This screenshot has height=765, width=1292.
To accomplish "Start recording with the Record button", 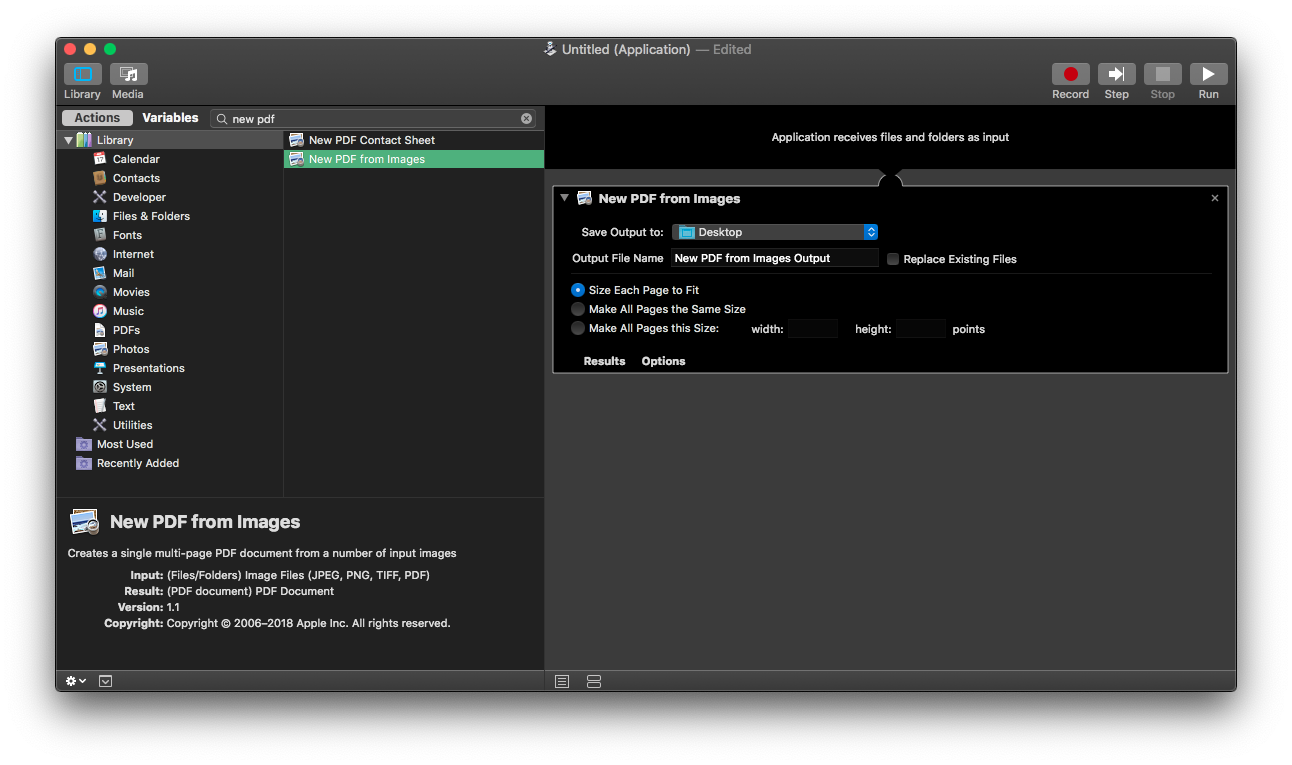I will (x=1070, y=74).
